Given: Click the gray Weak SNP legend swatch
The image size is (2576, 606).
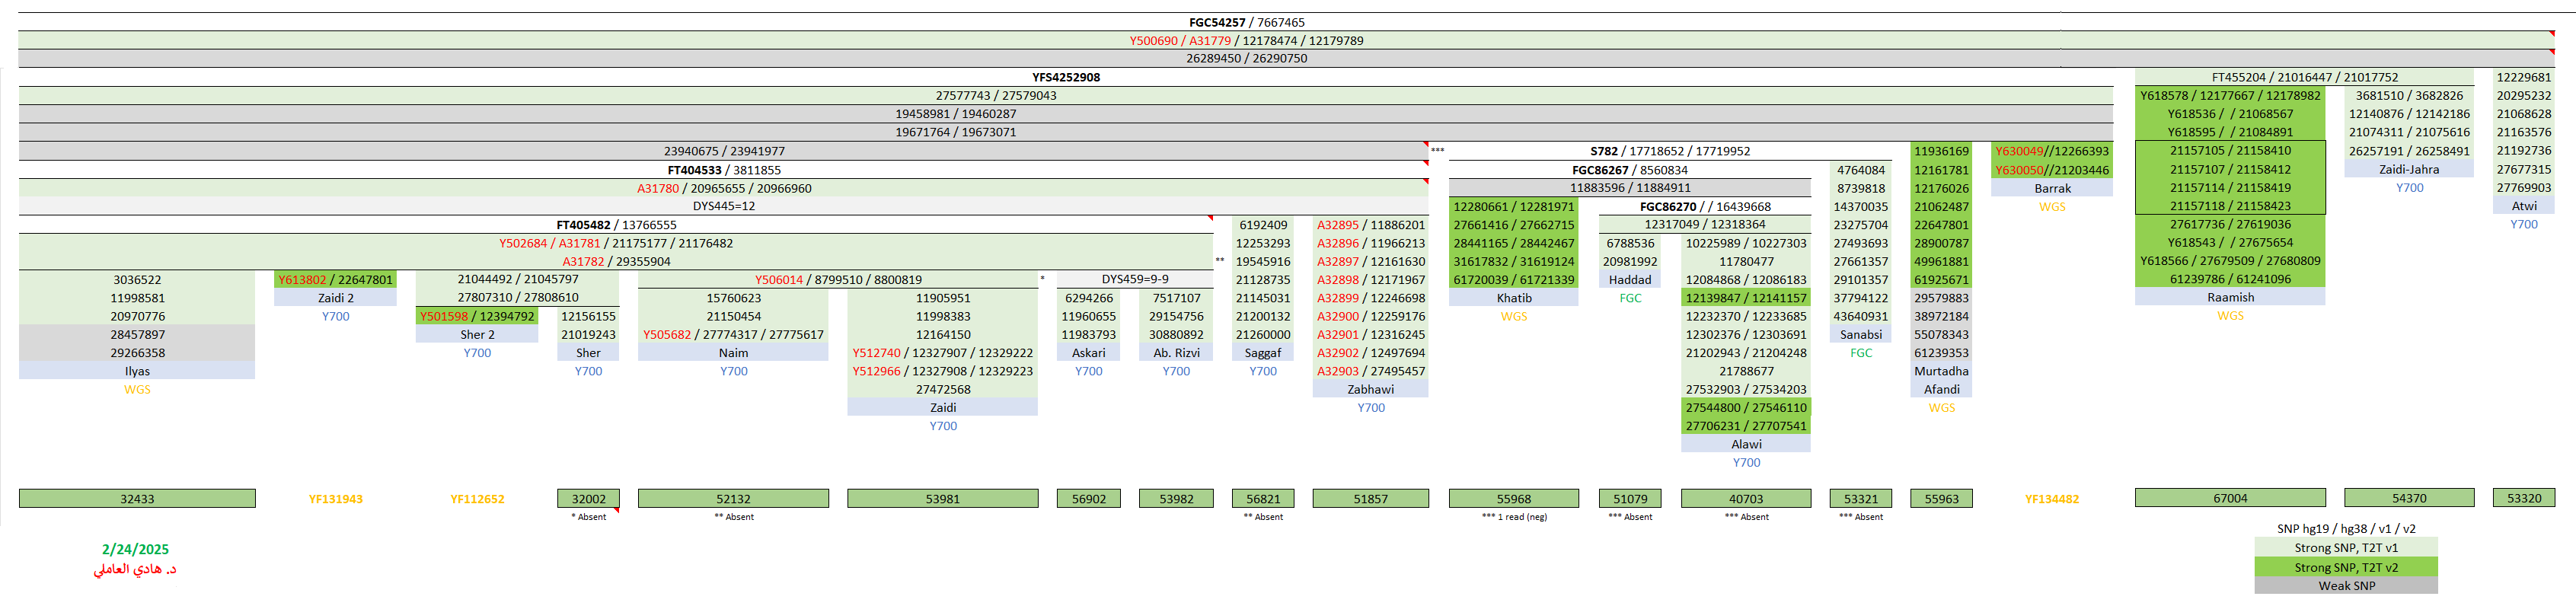Looking at the screenshot, I should click(2345, 586).
